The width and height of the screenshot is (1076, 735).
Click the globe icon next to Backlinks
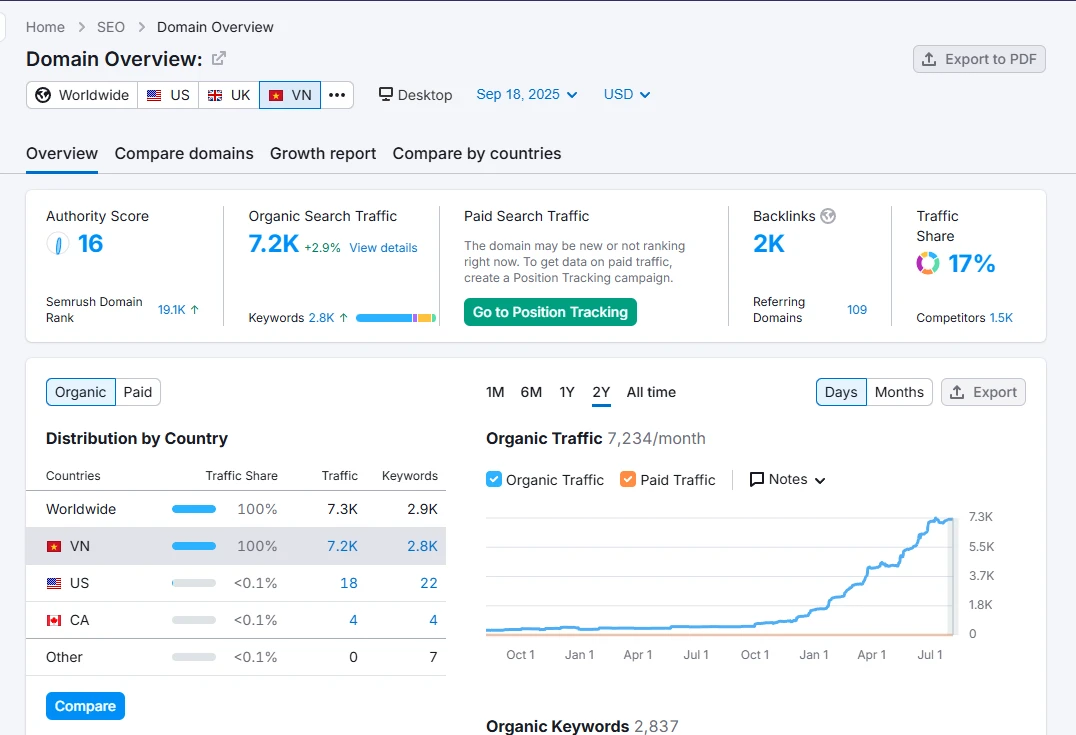click(827, 216)
